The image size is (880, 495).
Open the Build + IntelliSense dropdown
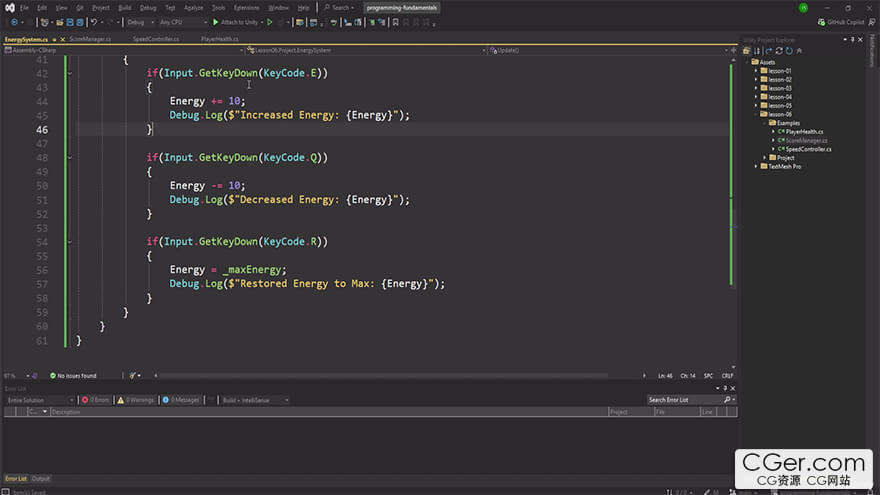point(254,400)
